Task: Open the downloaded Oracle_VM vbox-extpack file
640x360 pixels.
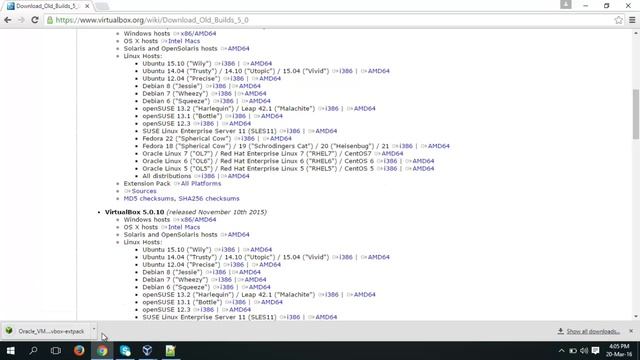Action: (46, 331)
